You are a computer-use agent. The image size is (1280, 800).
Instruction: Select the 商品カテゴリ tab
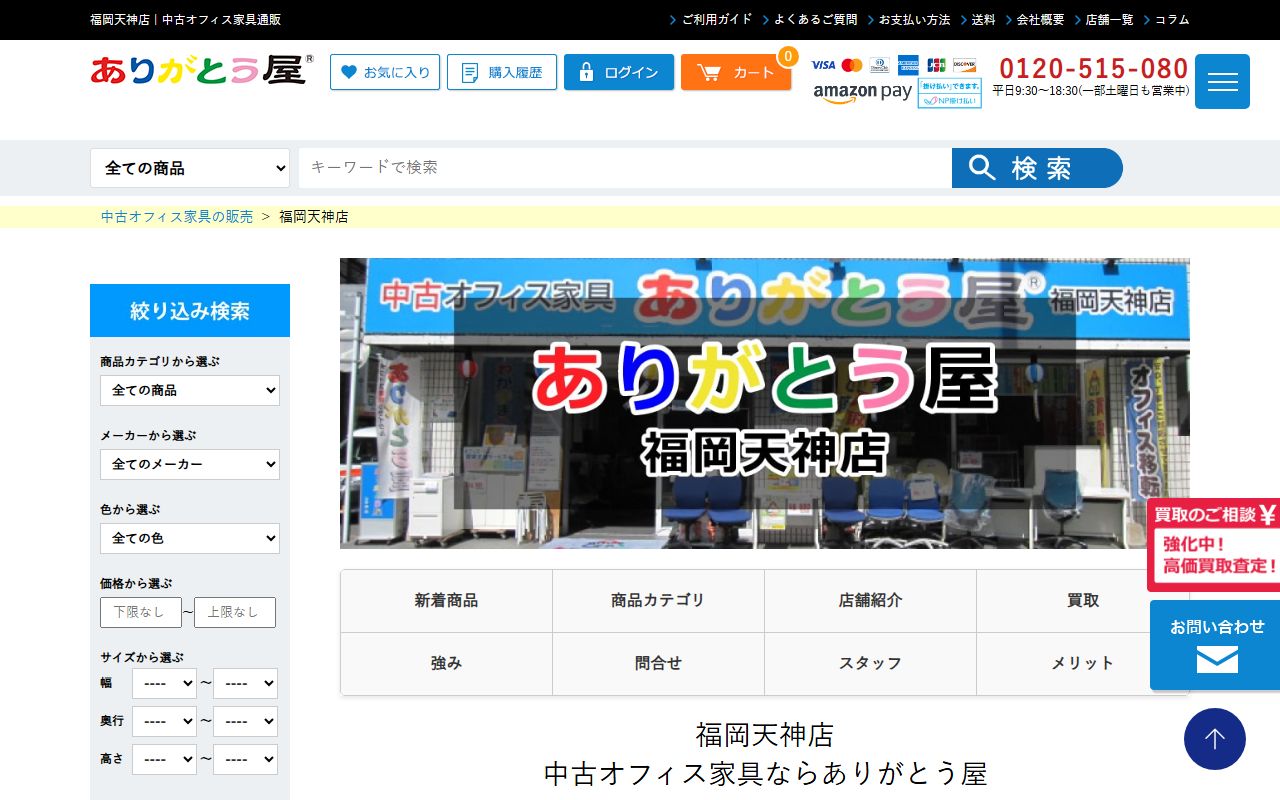658,601
